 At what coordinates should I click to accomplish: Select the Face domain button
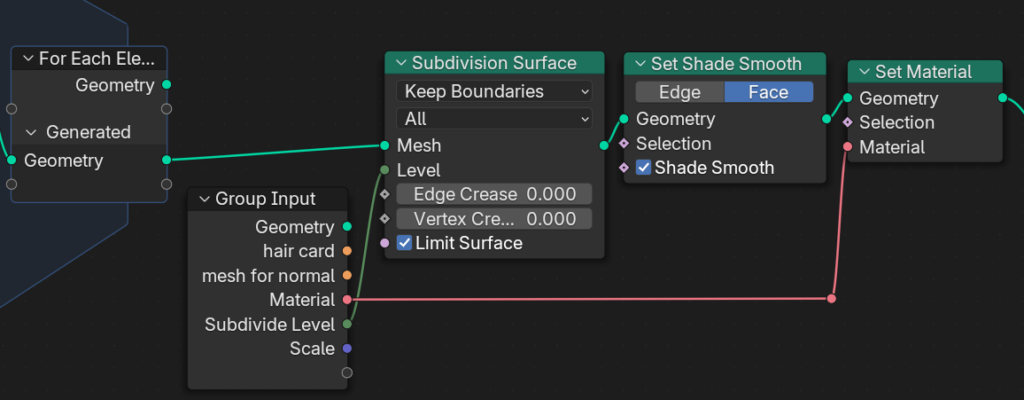[x=768, y=92]
